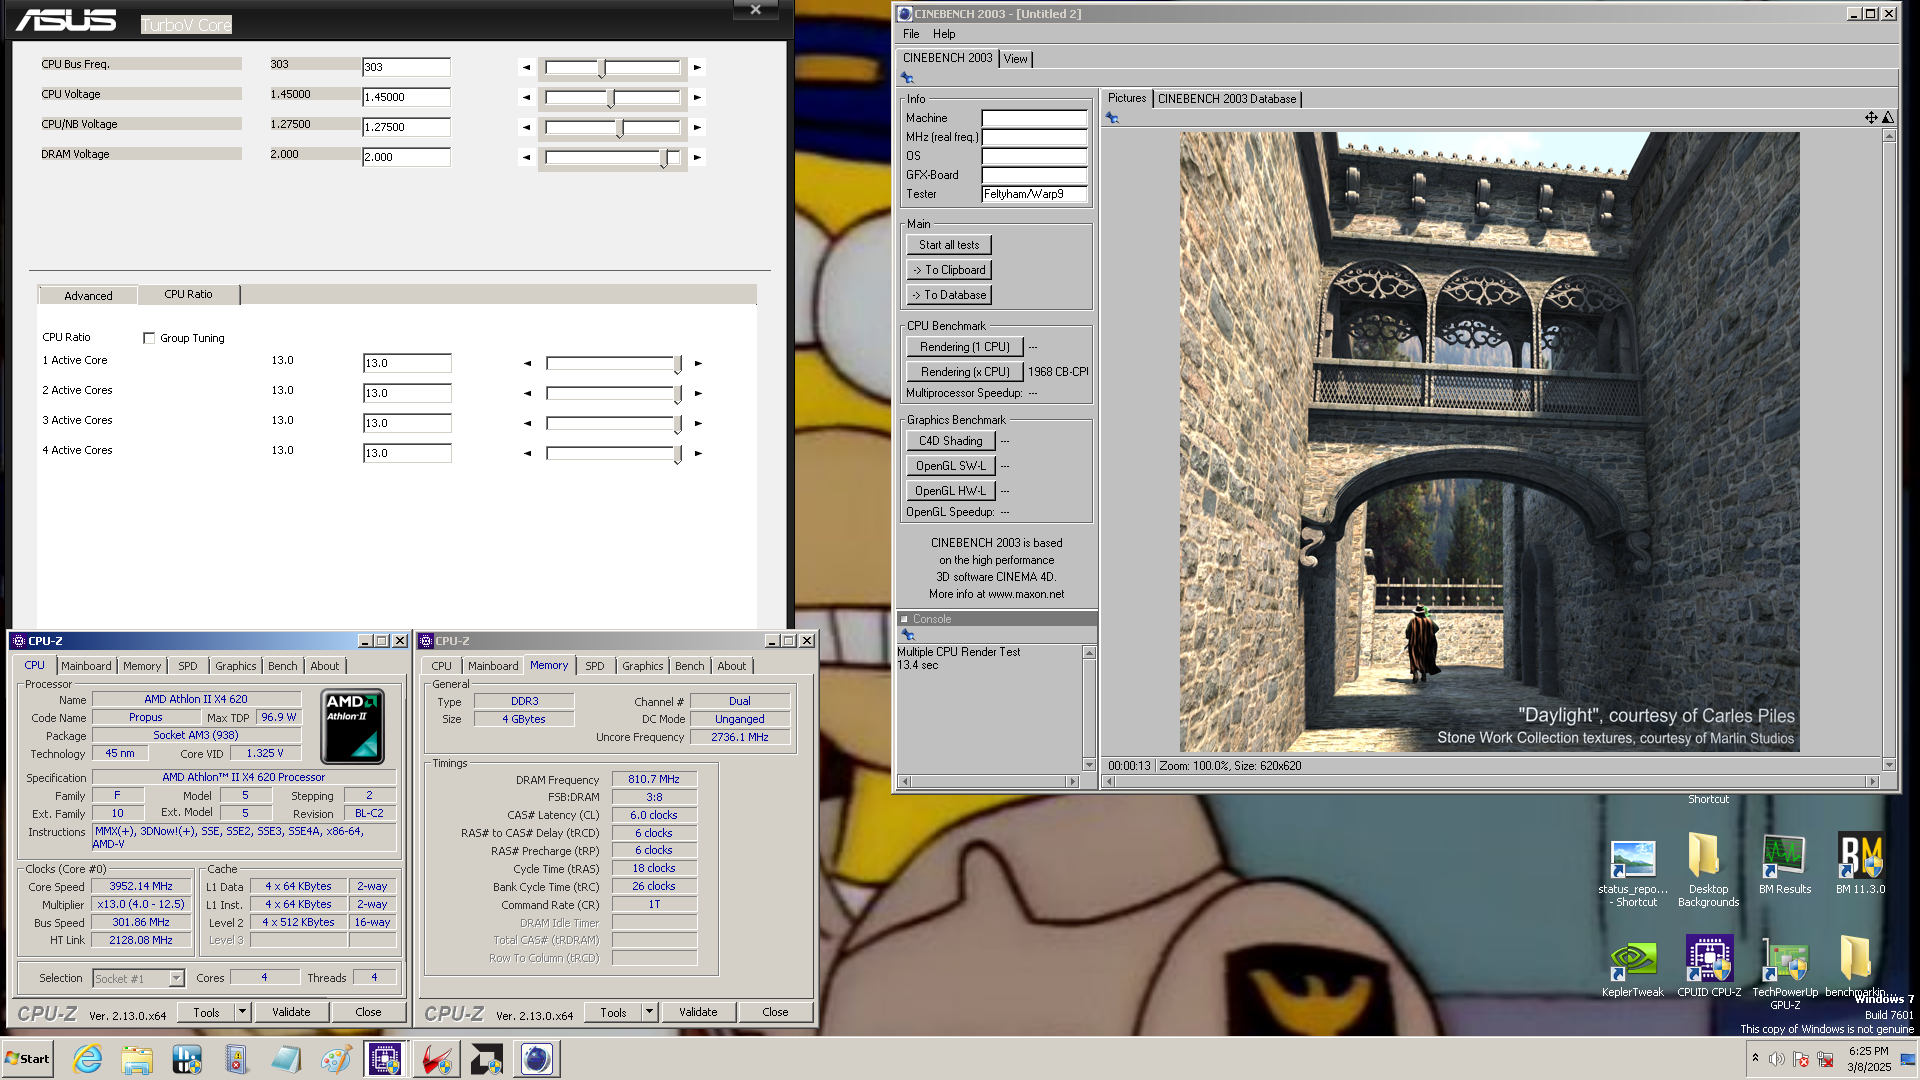
Task: Run the OpenGL SW-L benchmark
Action: coord(951,466)
